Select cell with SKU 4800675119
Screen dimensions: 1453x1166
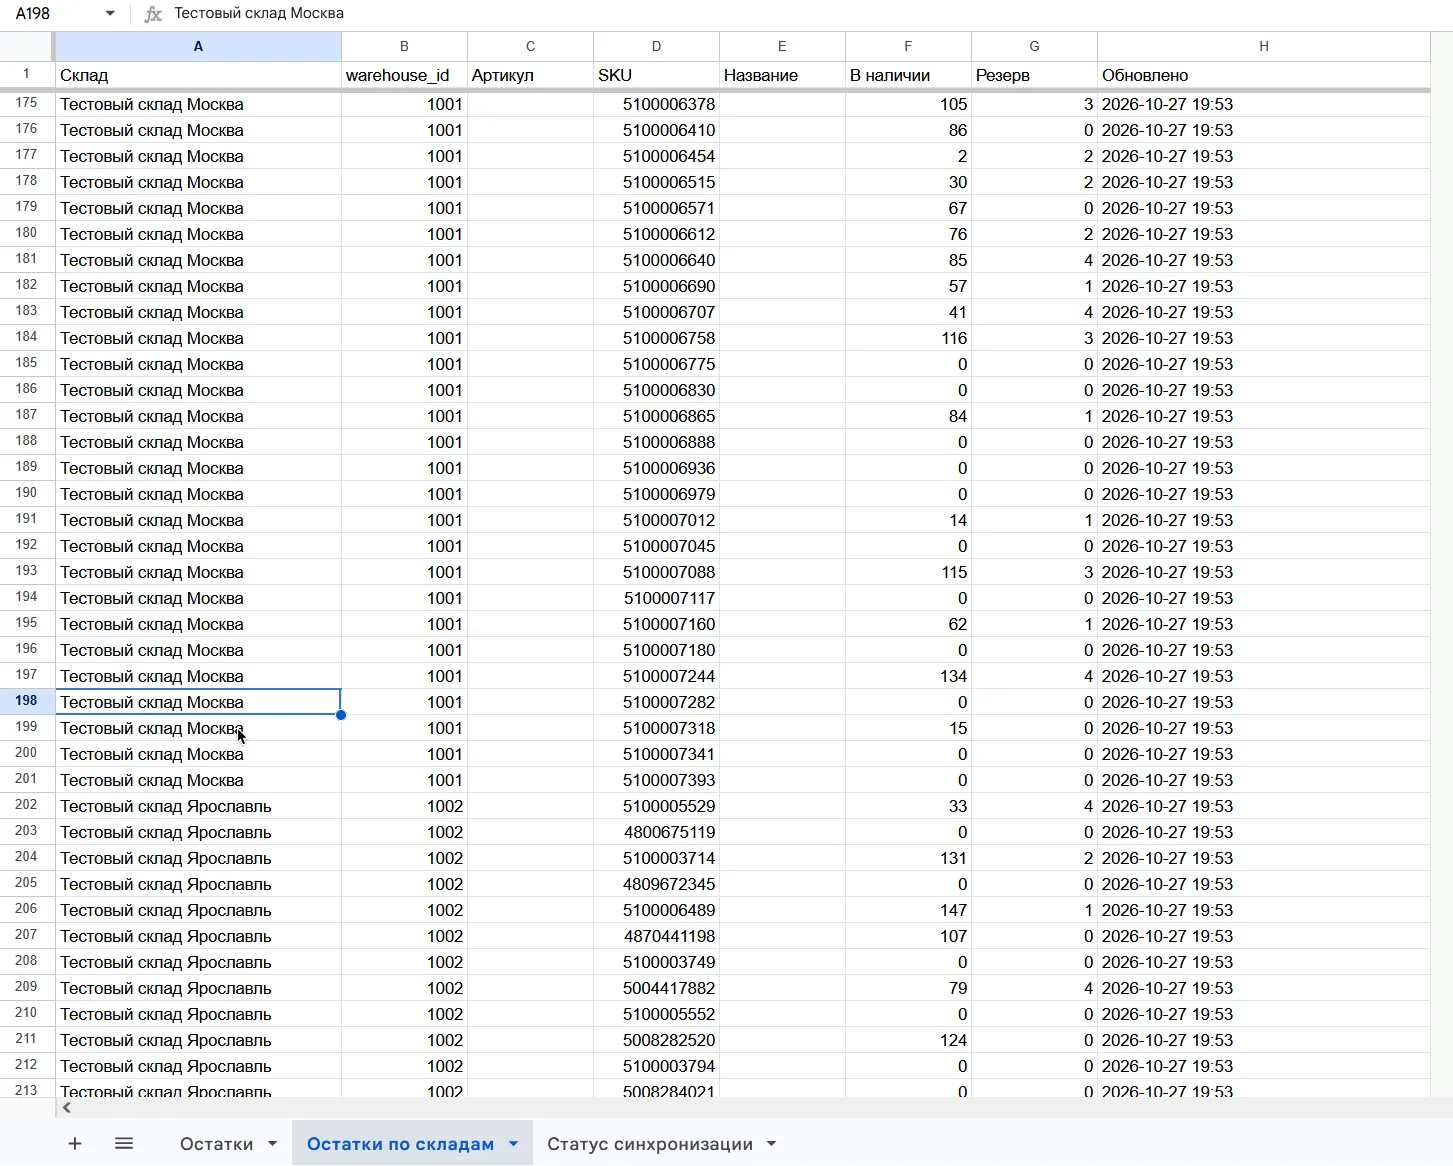[656, 832]
